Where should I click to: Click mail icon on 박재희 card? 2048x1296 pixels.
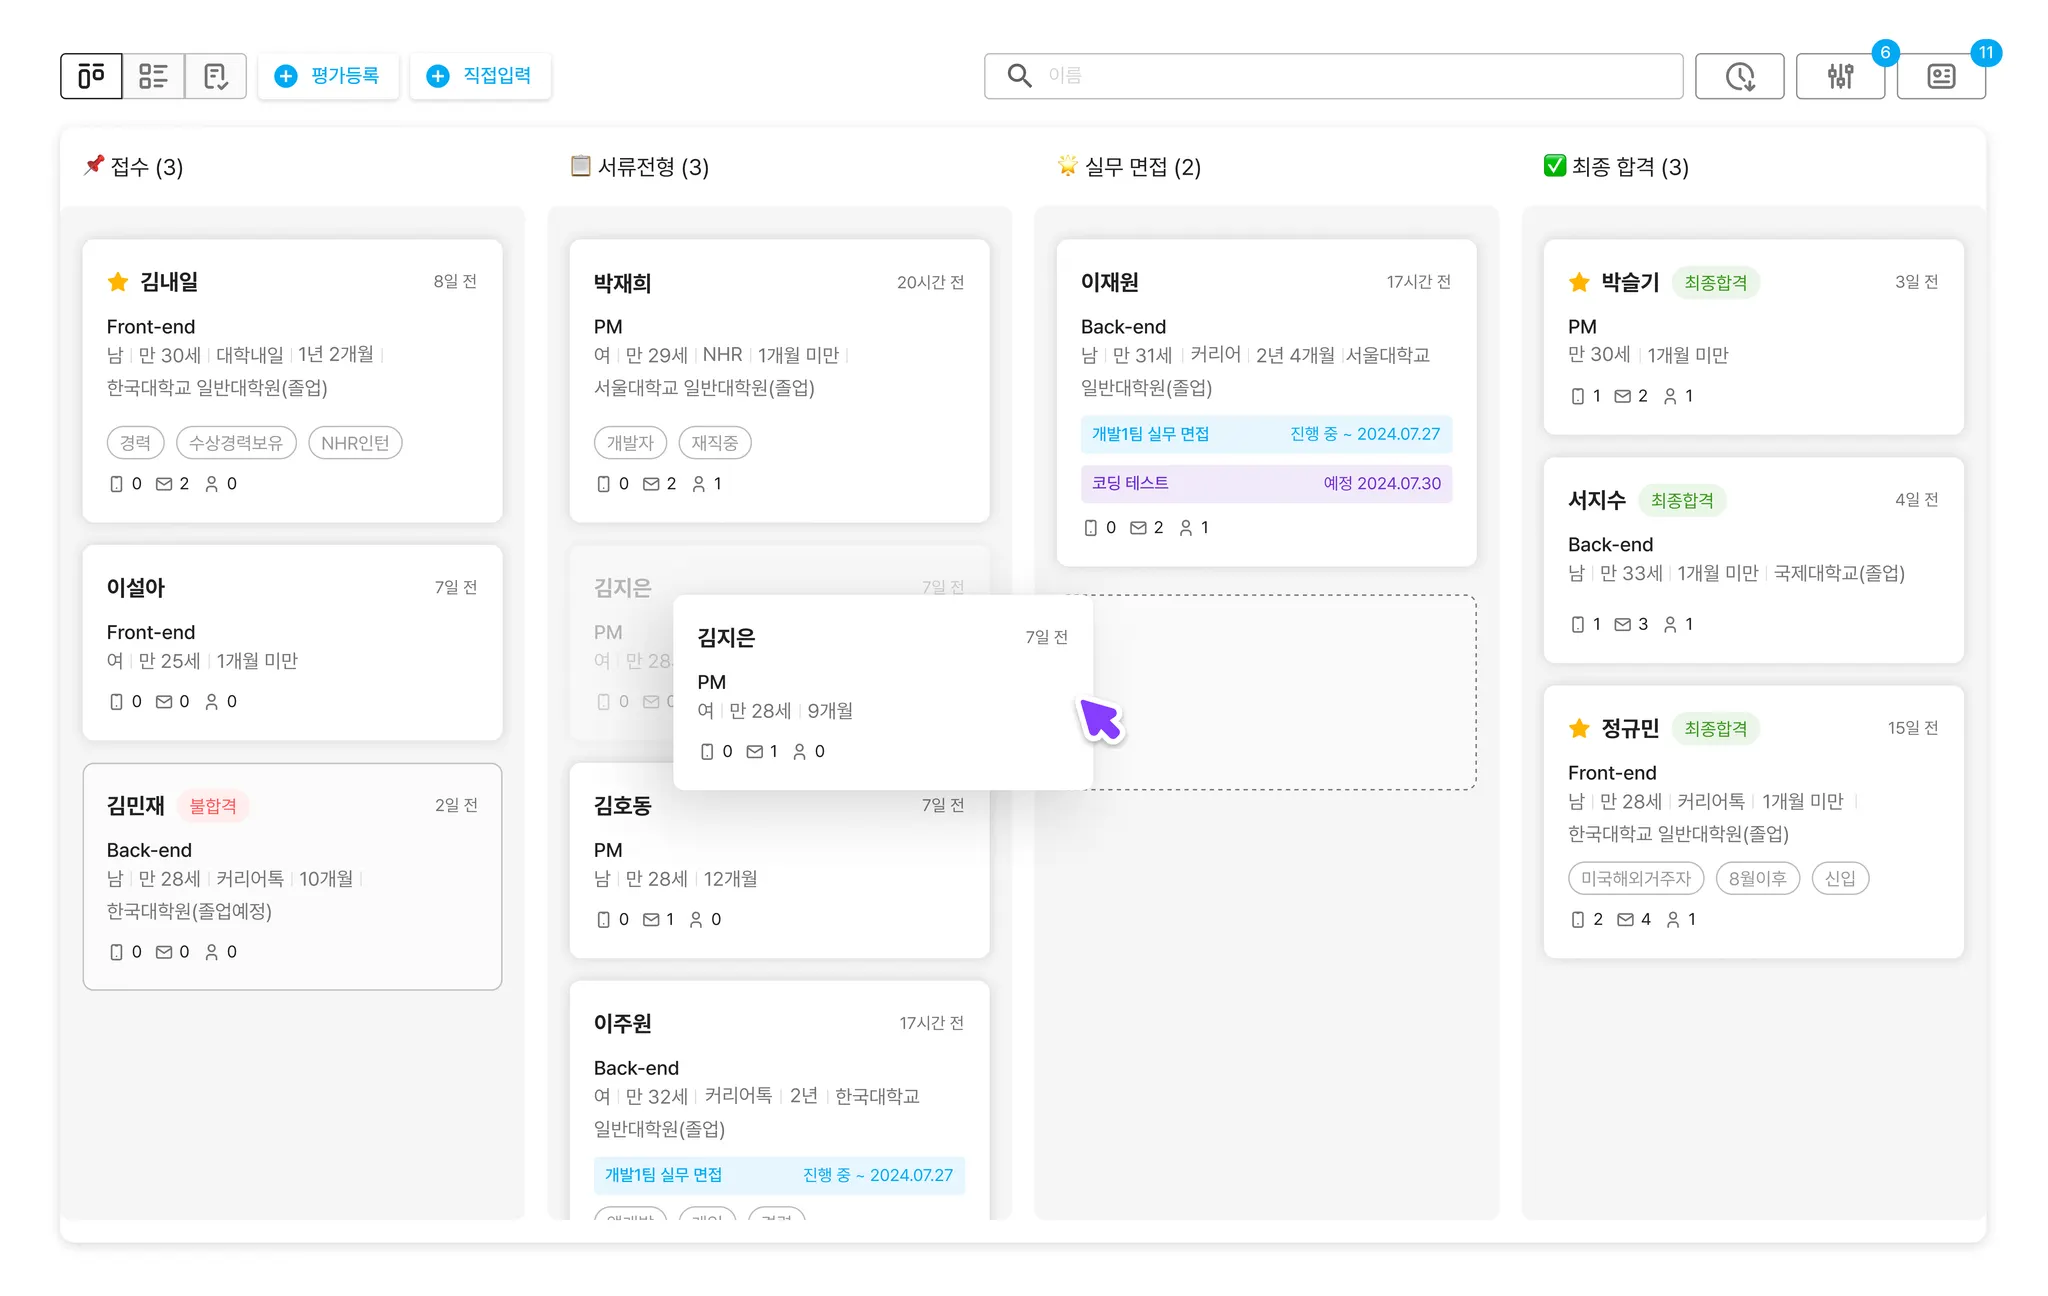pos(651,484)
